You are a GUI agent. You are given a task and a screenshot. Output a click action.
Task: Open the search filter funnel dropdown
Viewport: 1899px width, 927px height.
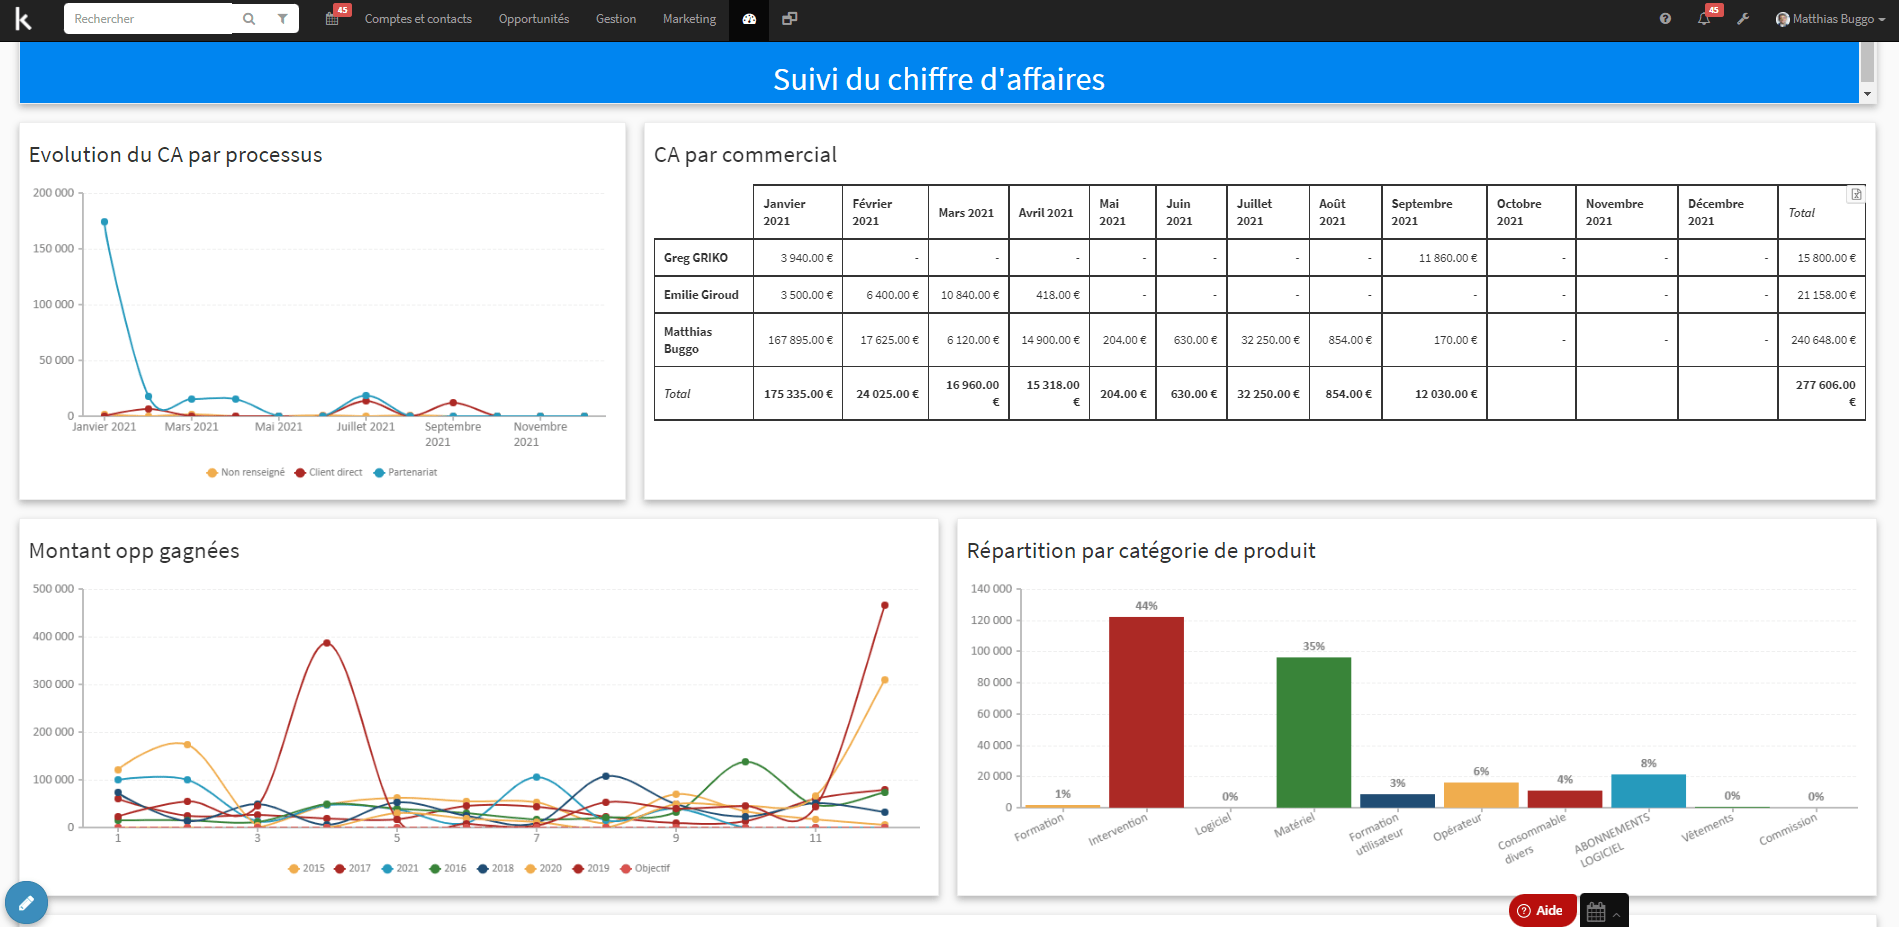pyautogui.click(x=283, y=18)
